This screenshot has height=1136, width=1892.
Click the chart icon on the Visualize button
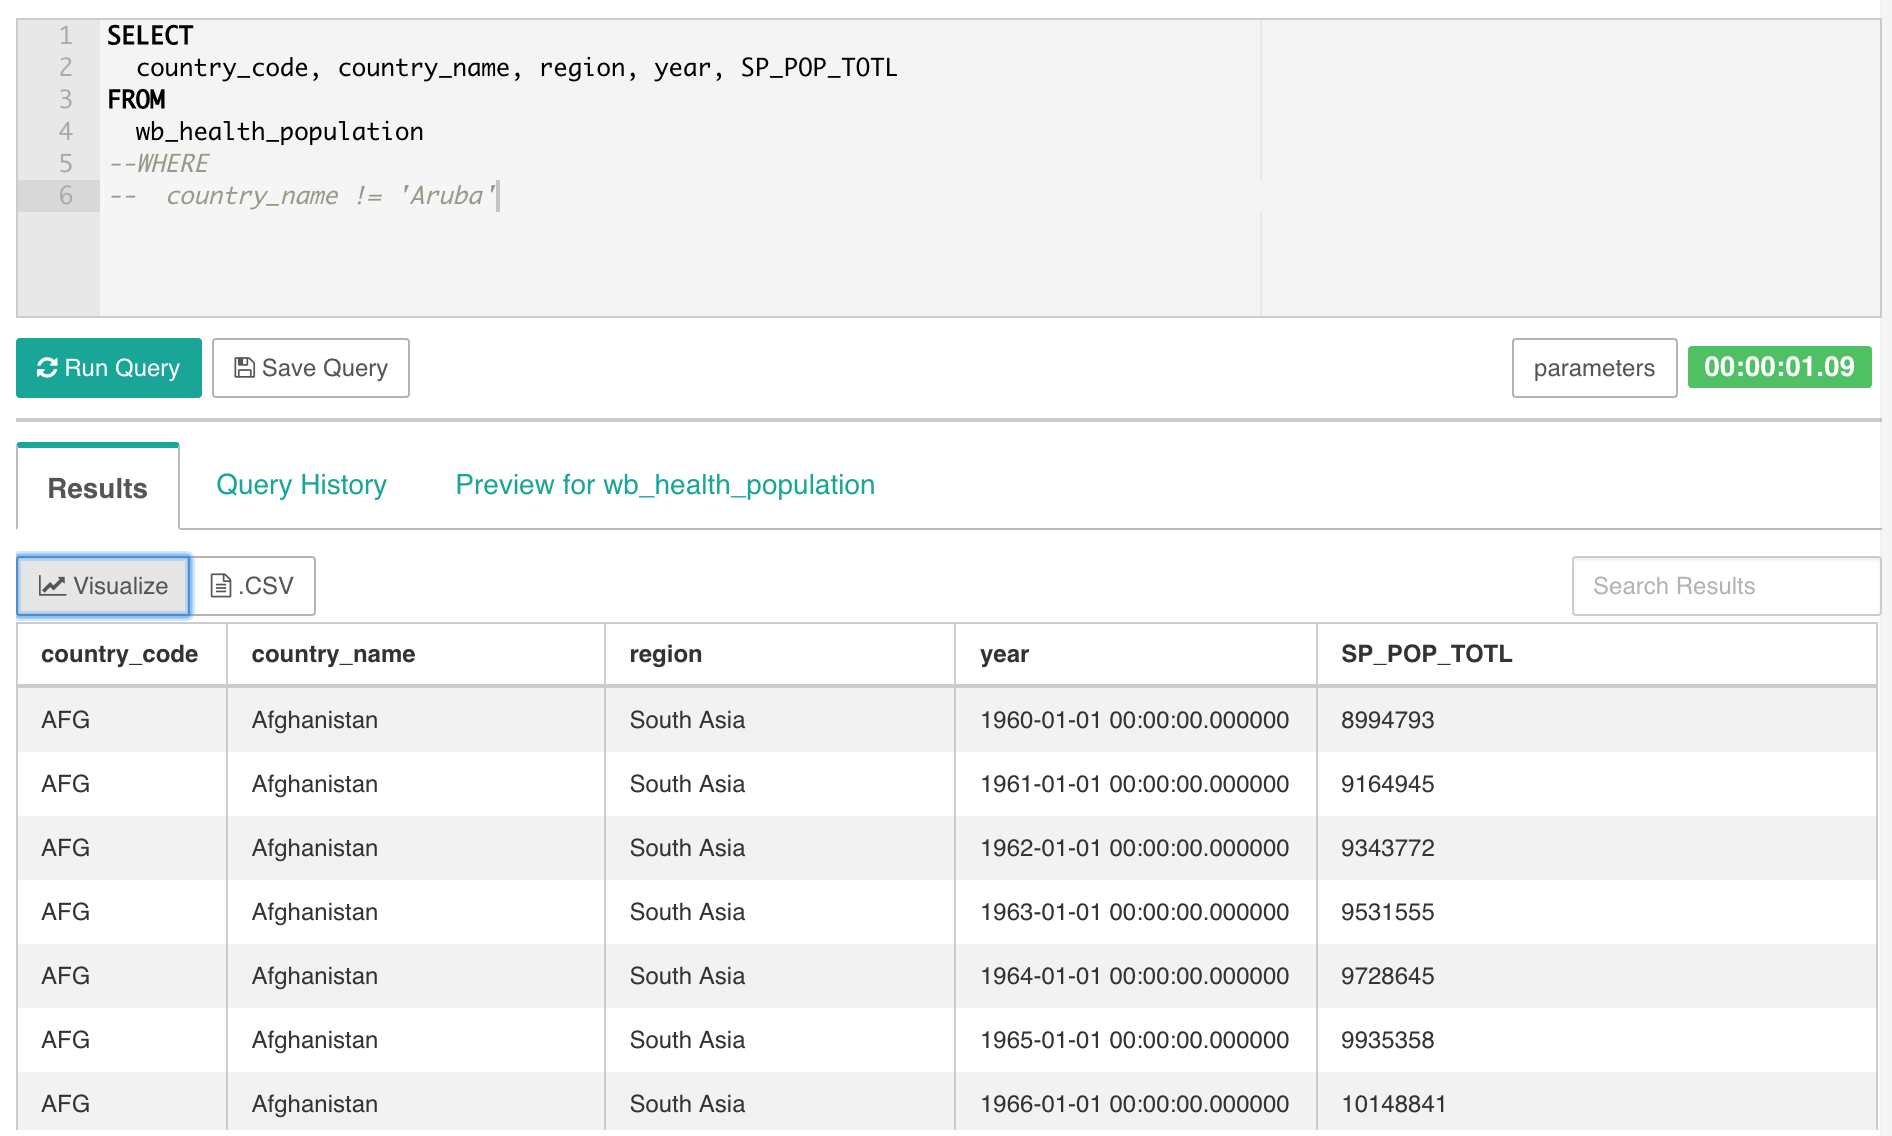point(52,585)
